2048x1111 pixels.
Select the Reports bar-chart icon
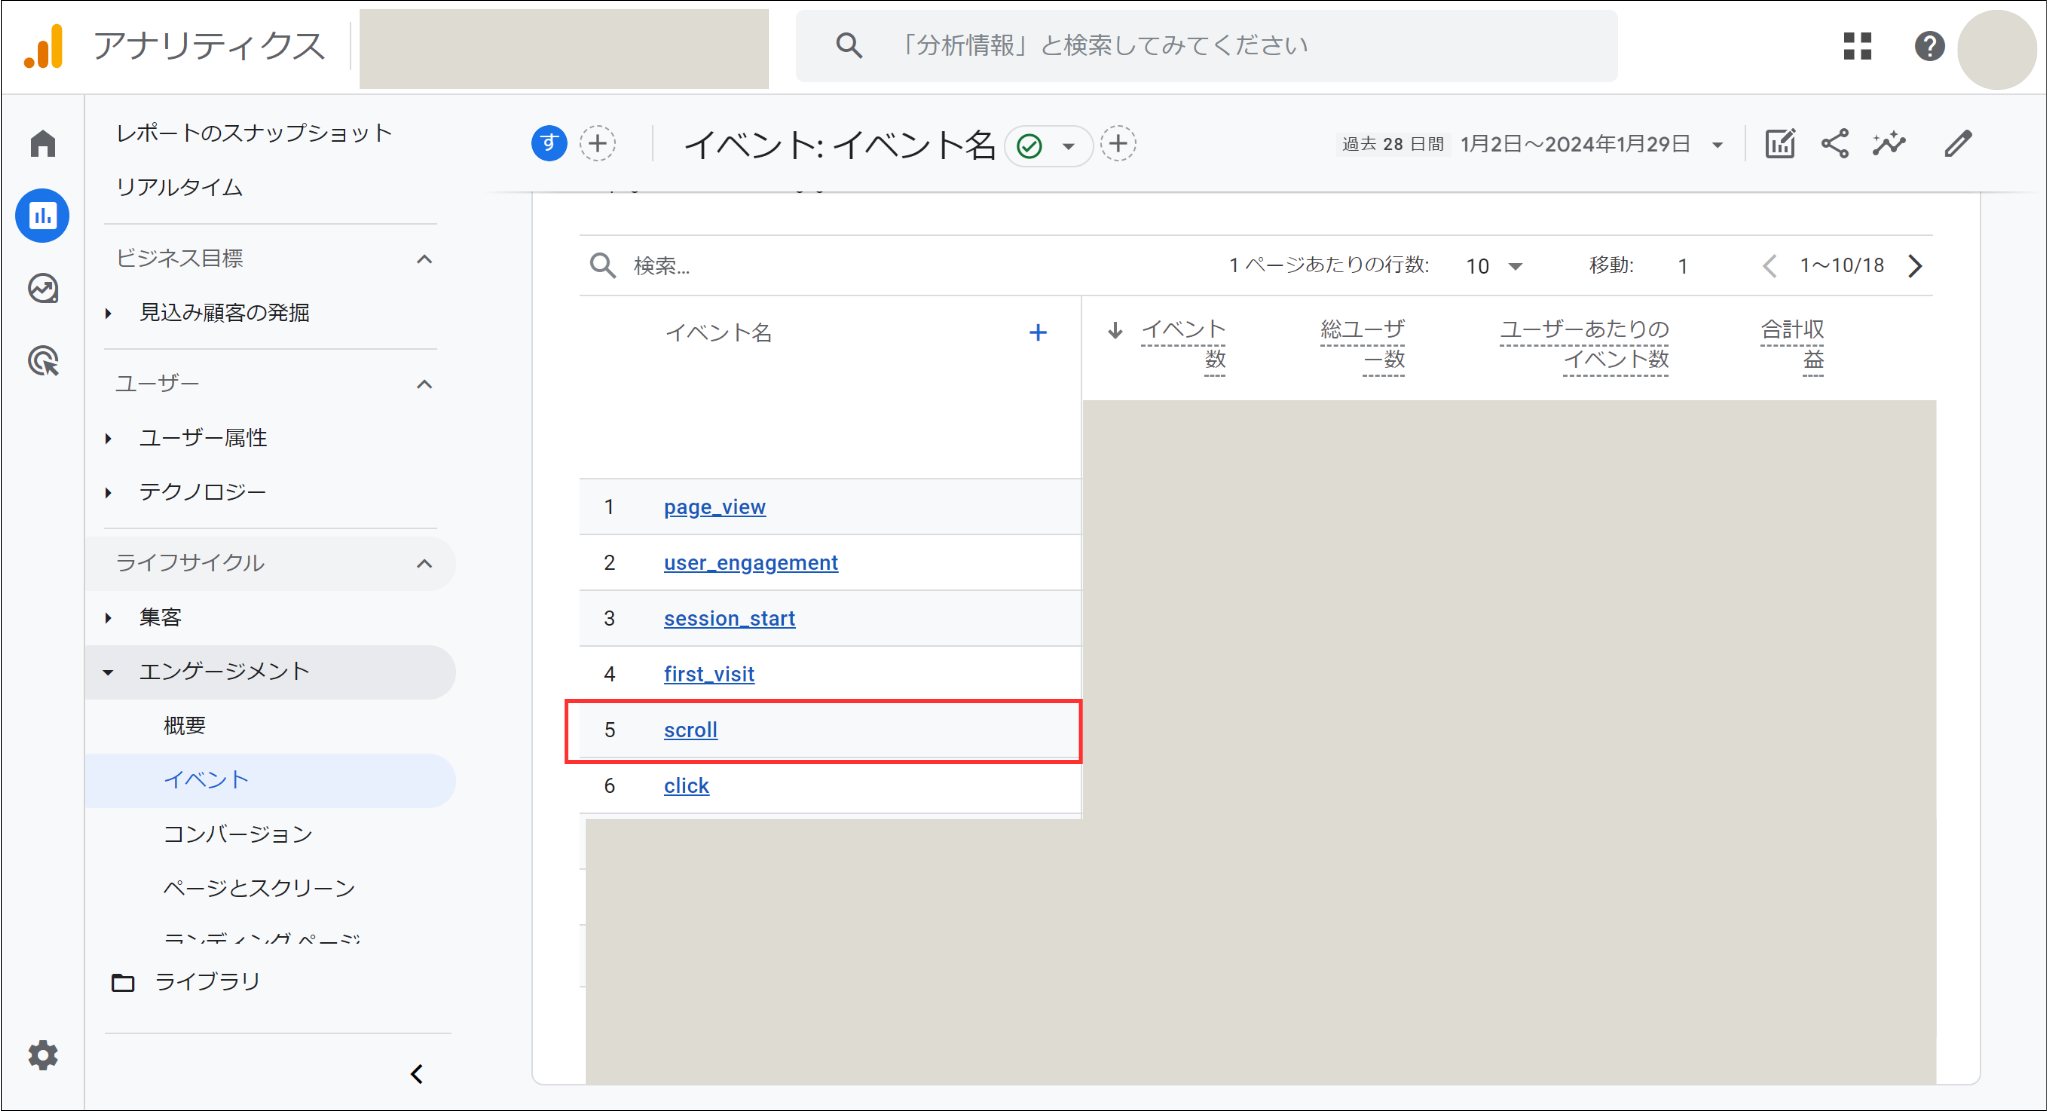pyautogui.click(x=43, y=215)
